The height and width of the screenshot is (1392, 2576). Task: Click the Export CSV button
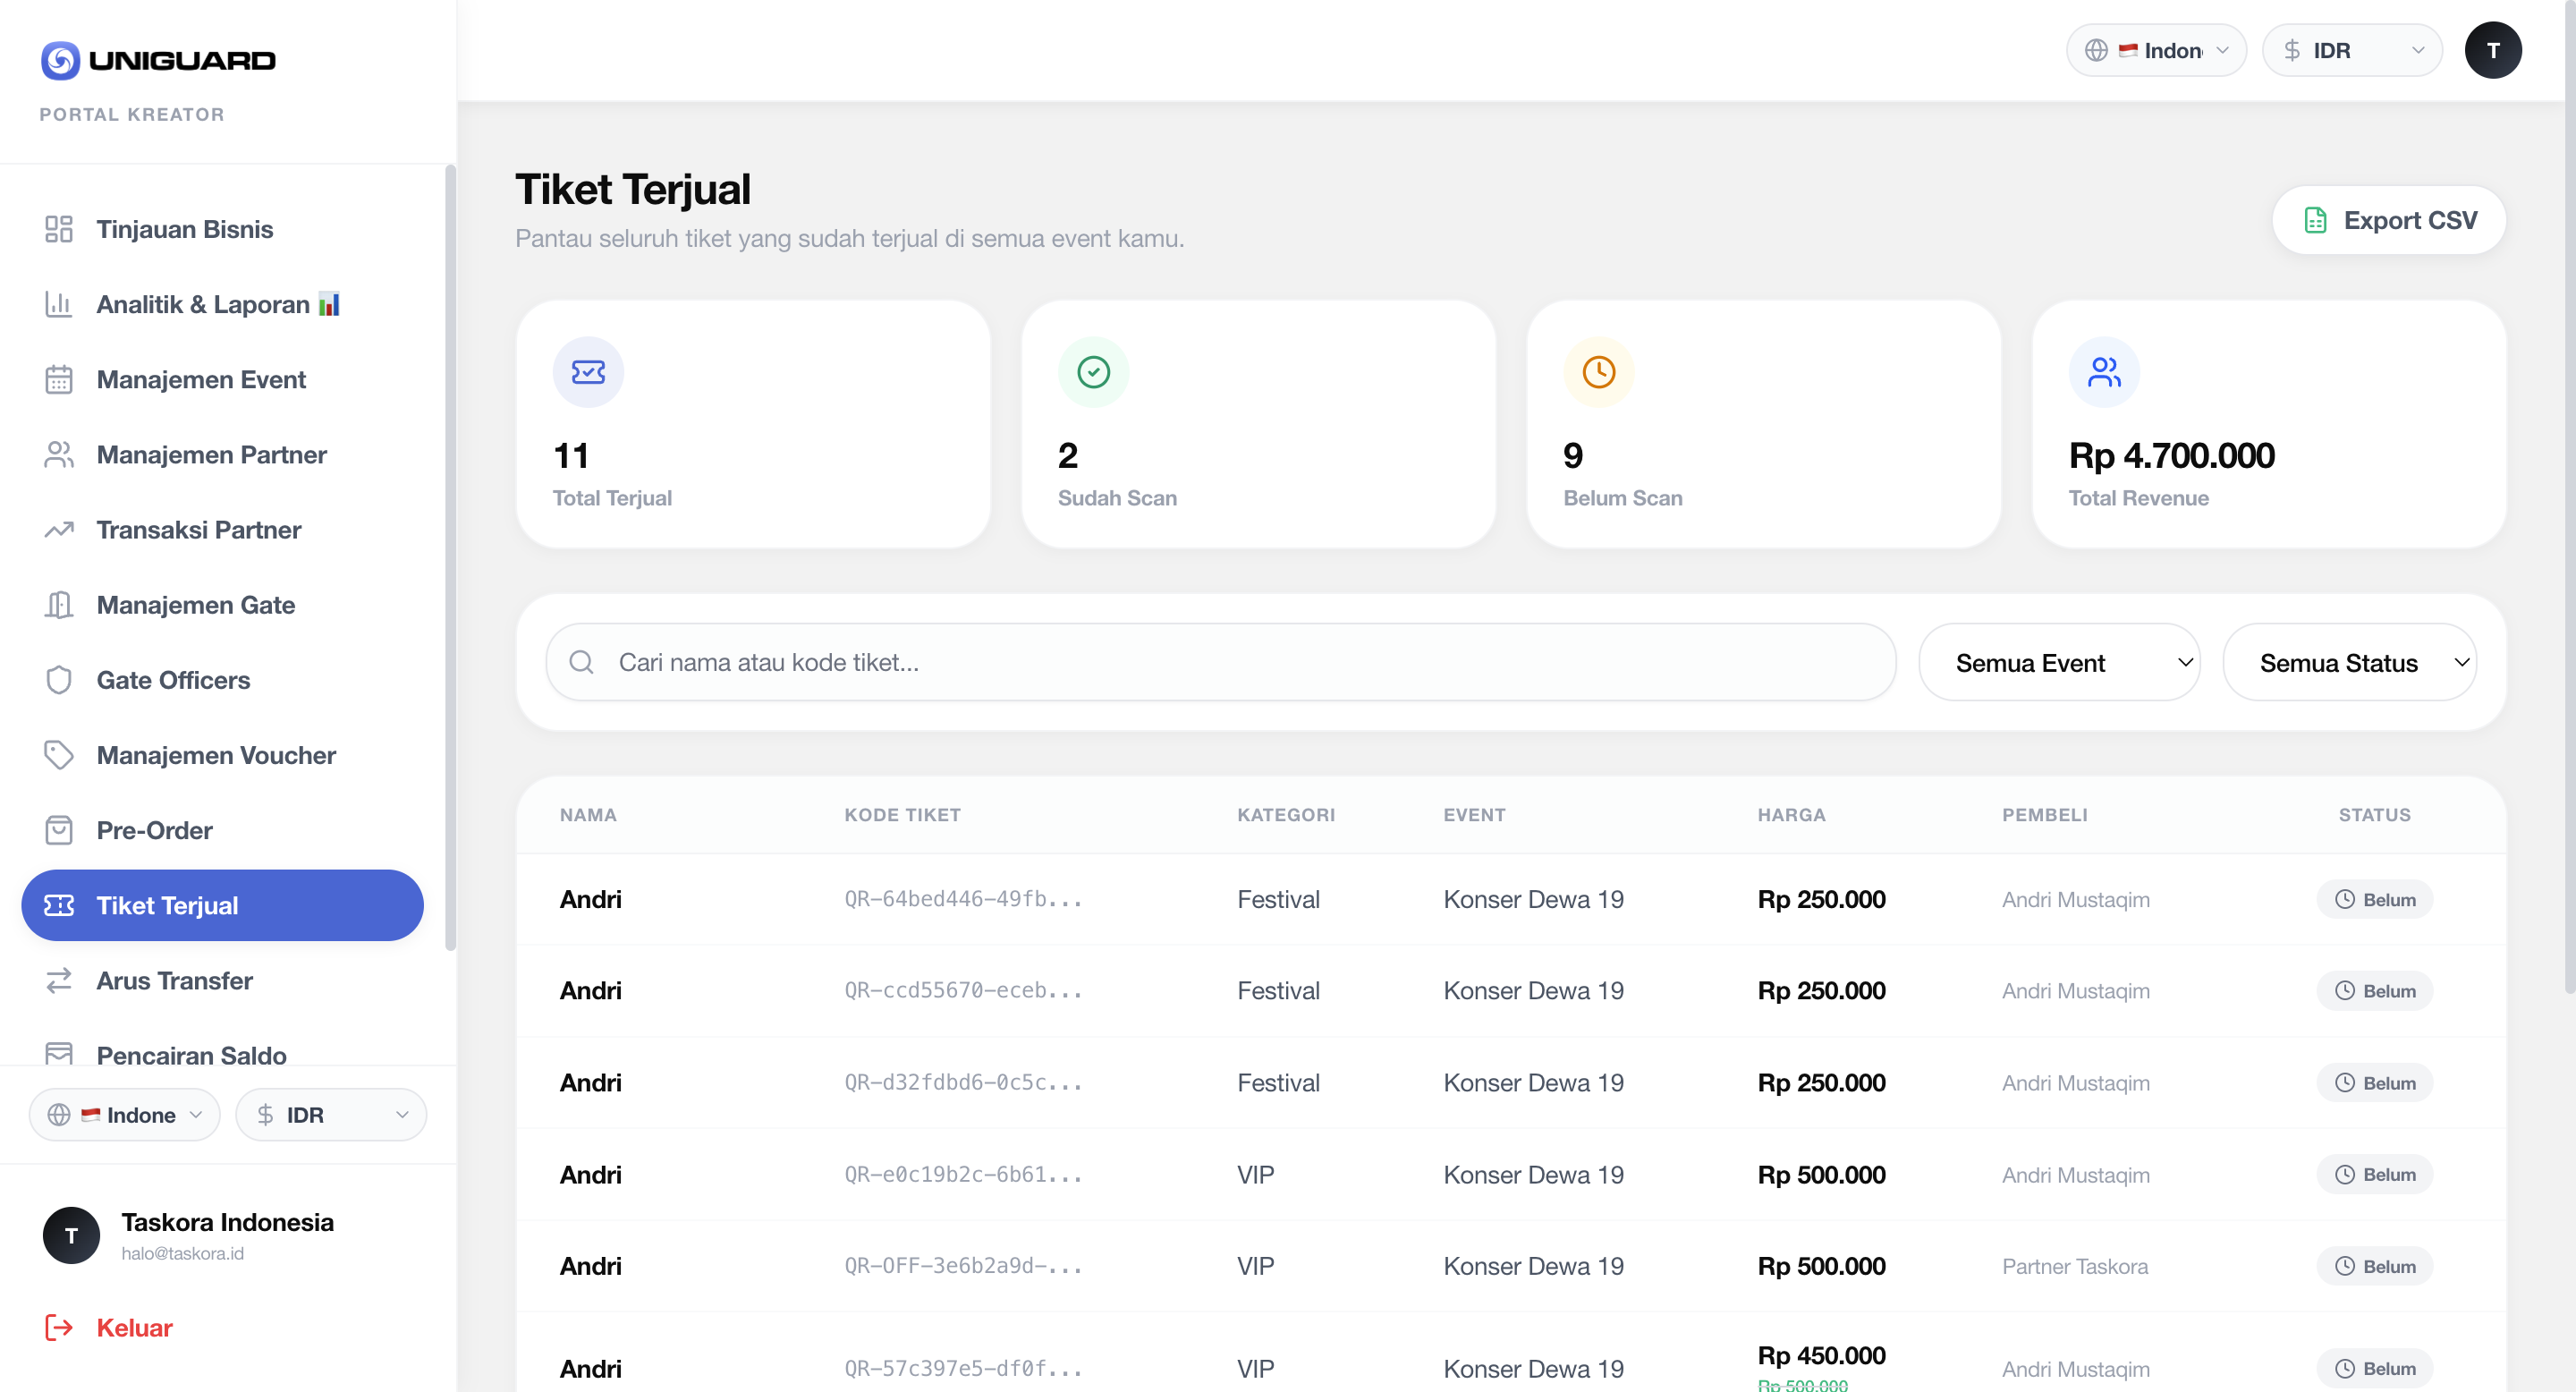[2389, 219]
